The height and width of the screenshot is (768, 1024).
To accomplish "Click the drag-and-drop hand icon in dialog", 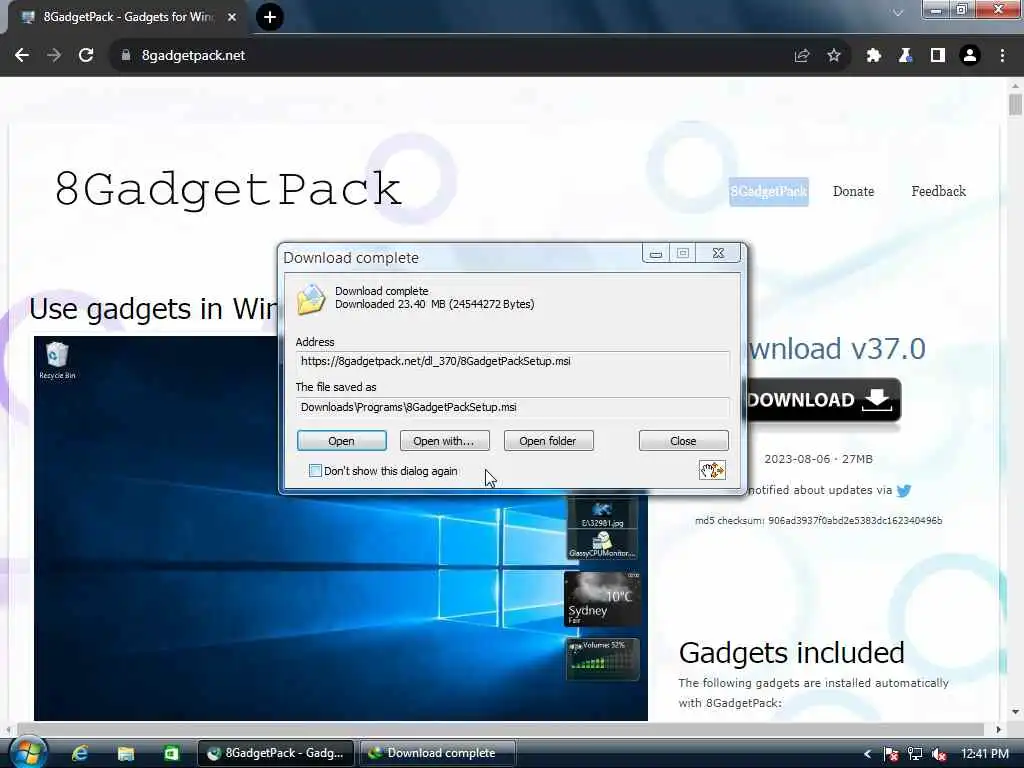I will point(712,470).
